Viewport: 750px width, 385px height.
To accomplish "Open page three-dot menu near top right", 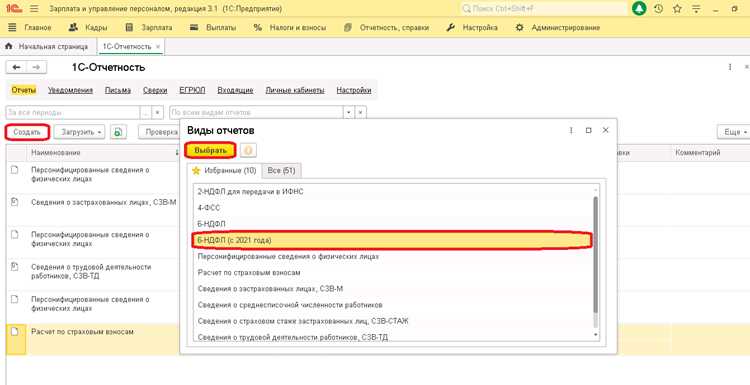I will (x=730, y=67).
